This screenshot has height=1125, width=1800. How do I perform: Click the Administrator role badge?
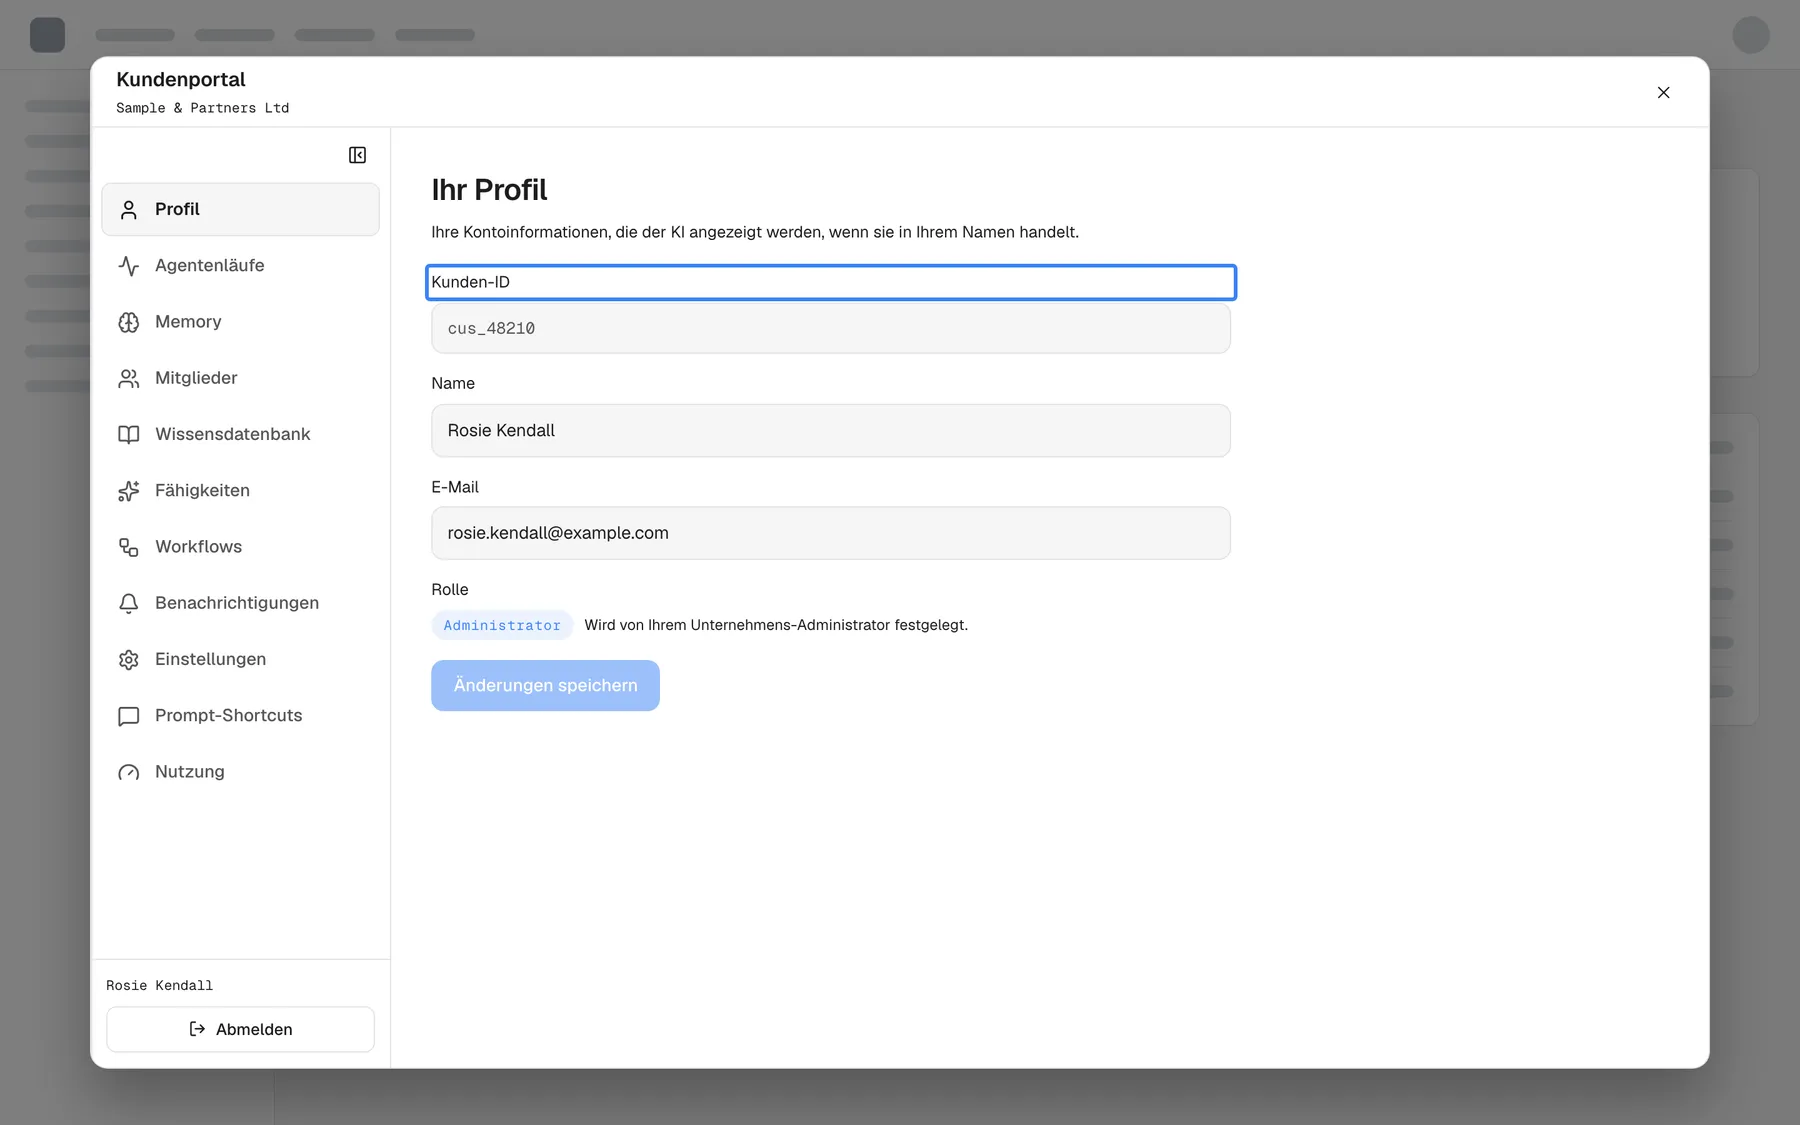tap(502, 625)
